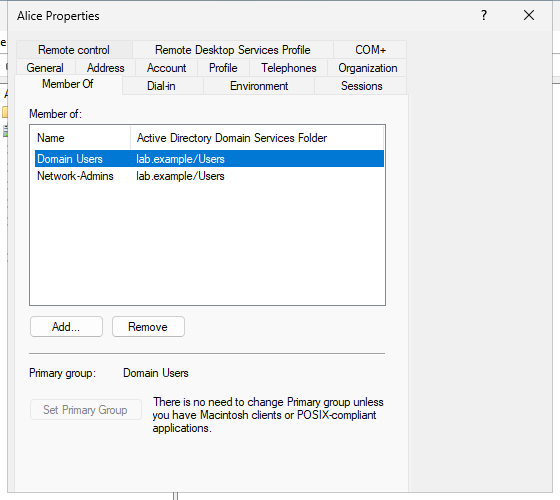Open the COM+ tab

click(370, 50)
